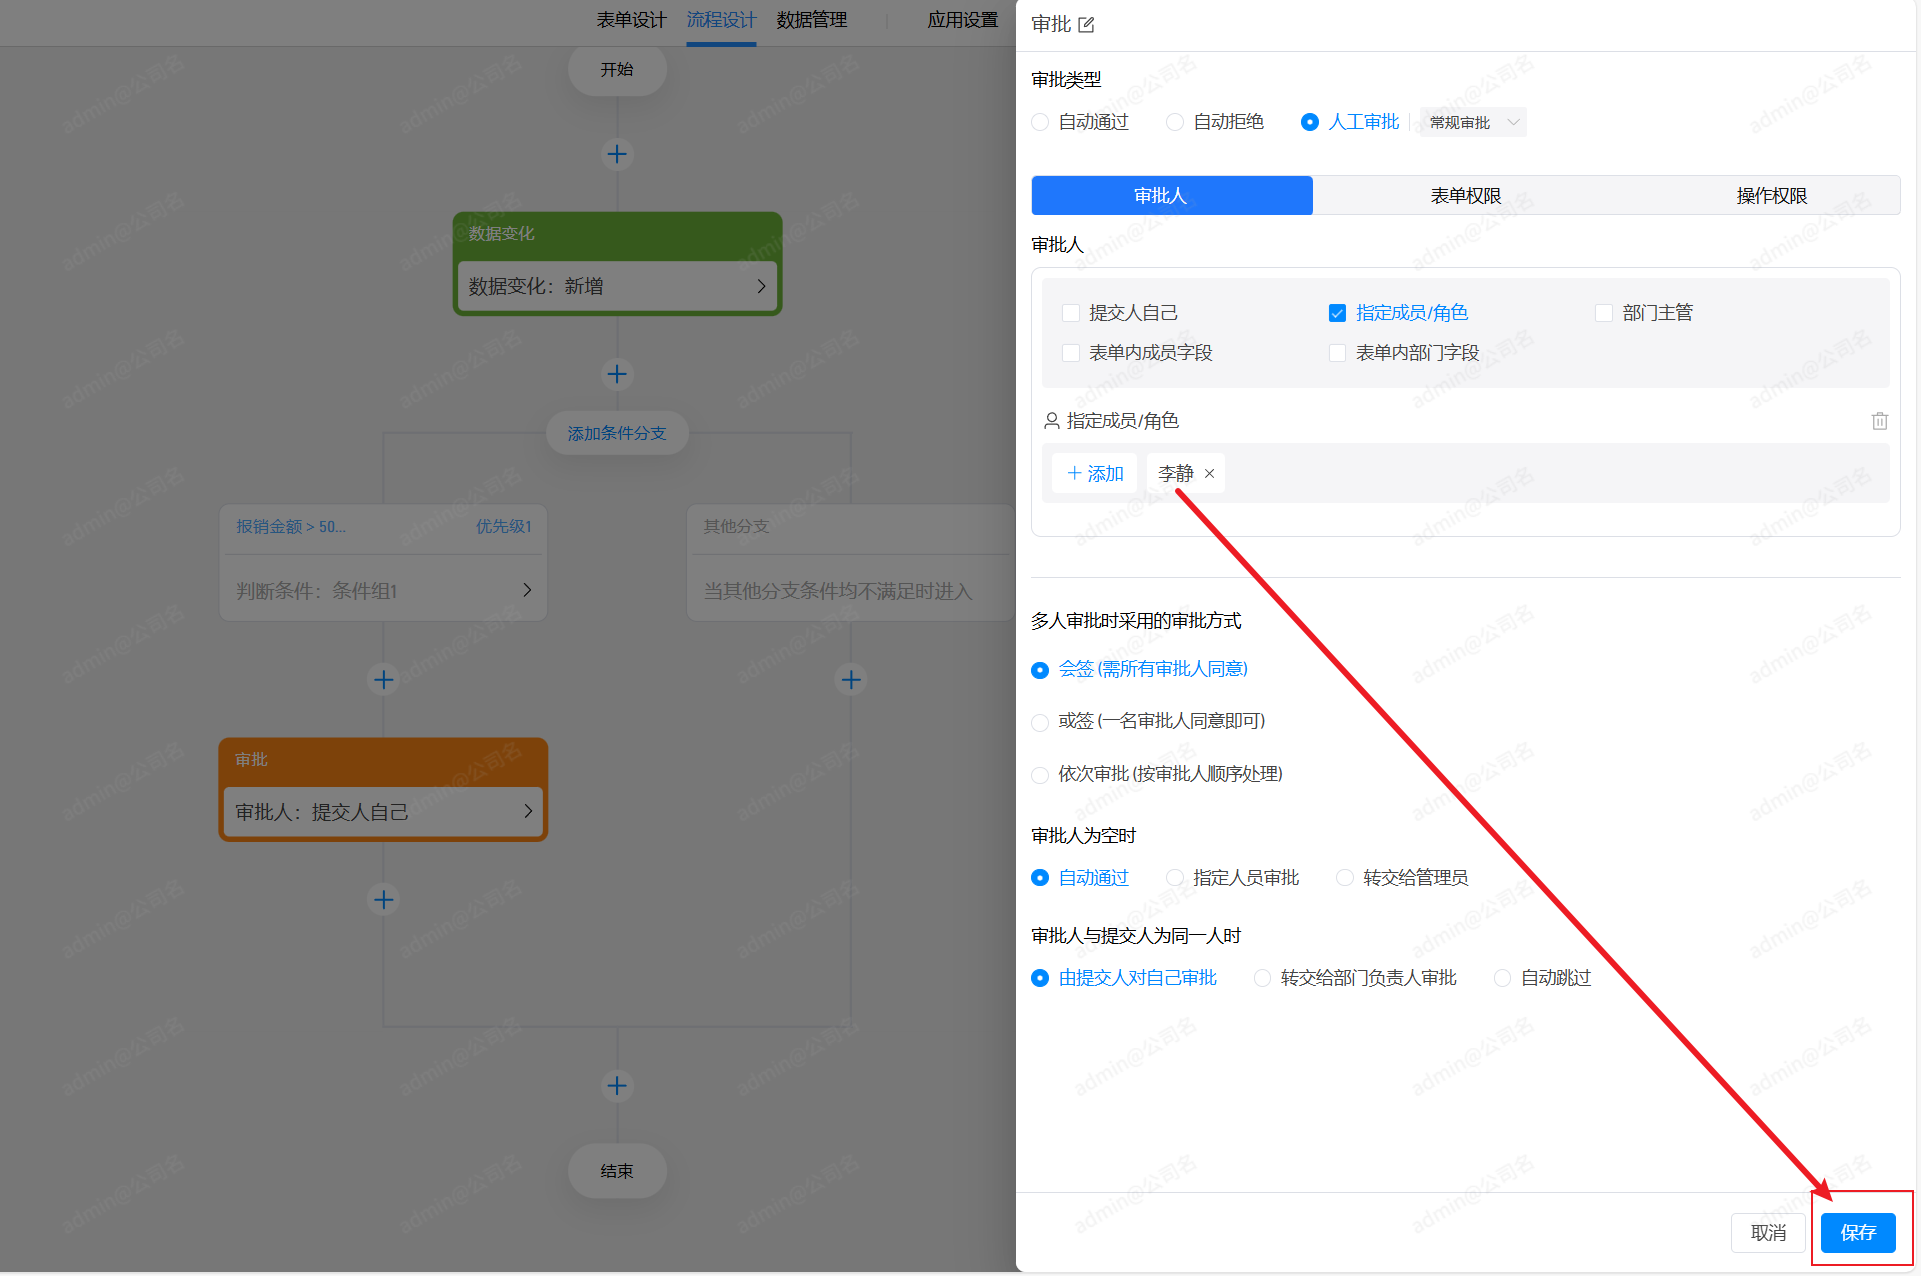The image size is (1921, 1276).
Task: Click the plus icon under 其他分支 branch
Action: (851, 680)
